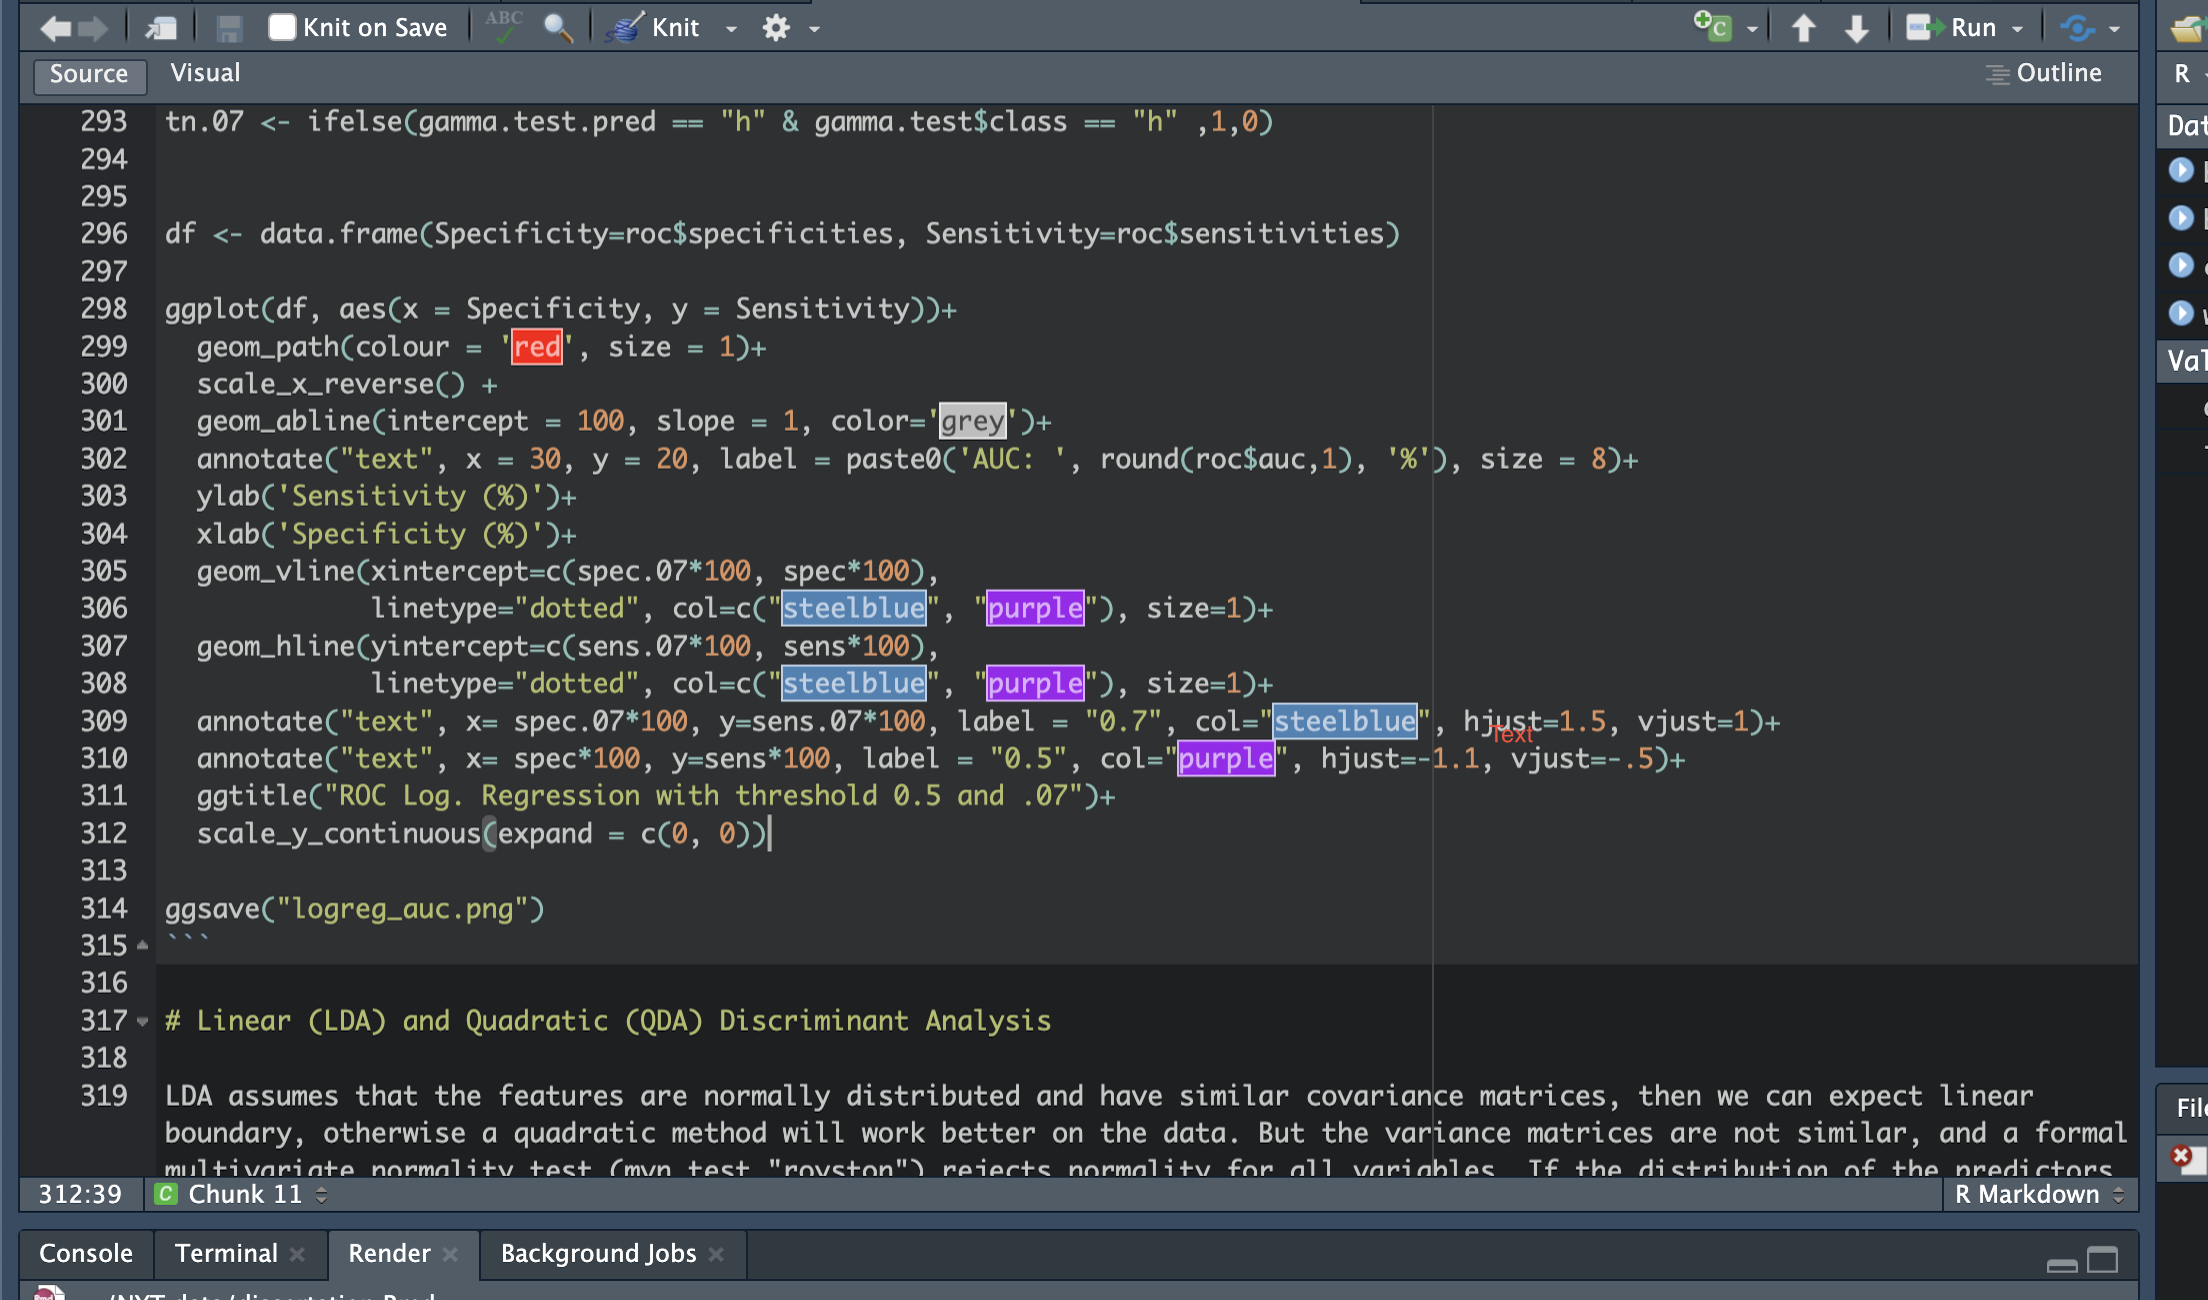Go to previous chunk with up arrow

pos(1804,28)
